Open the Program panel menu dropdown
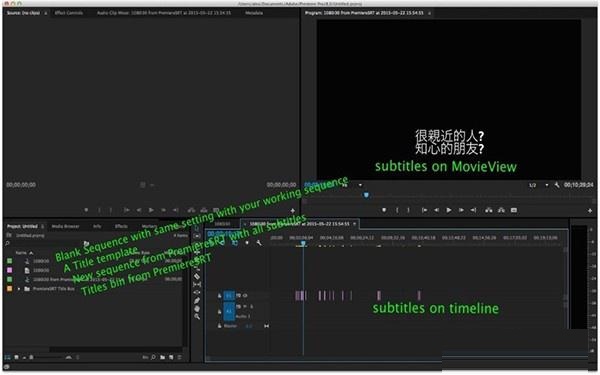 tap(429, 13)
